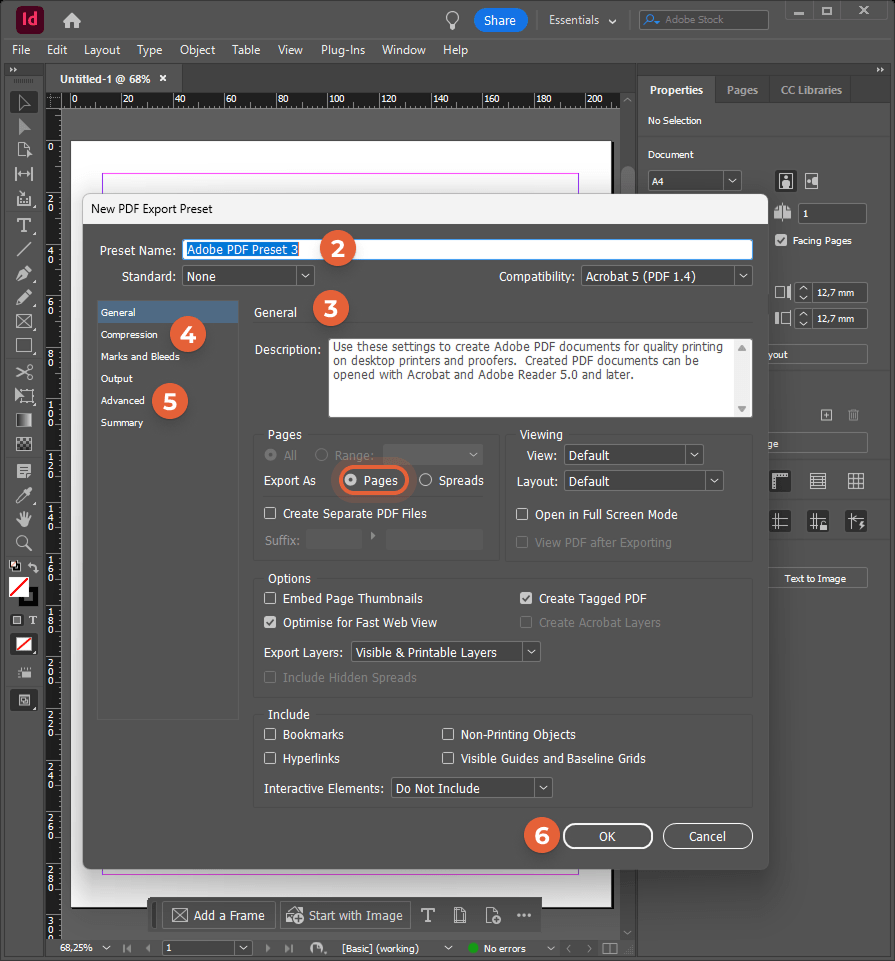Switch to the Pages panel tab

pos(742,90)
